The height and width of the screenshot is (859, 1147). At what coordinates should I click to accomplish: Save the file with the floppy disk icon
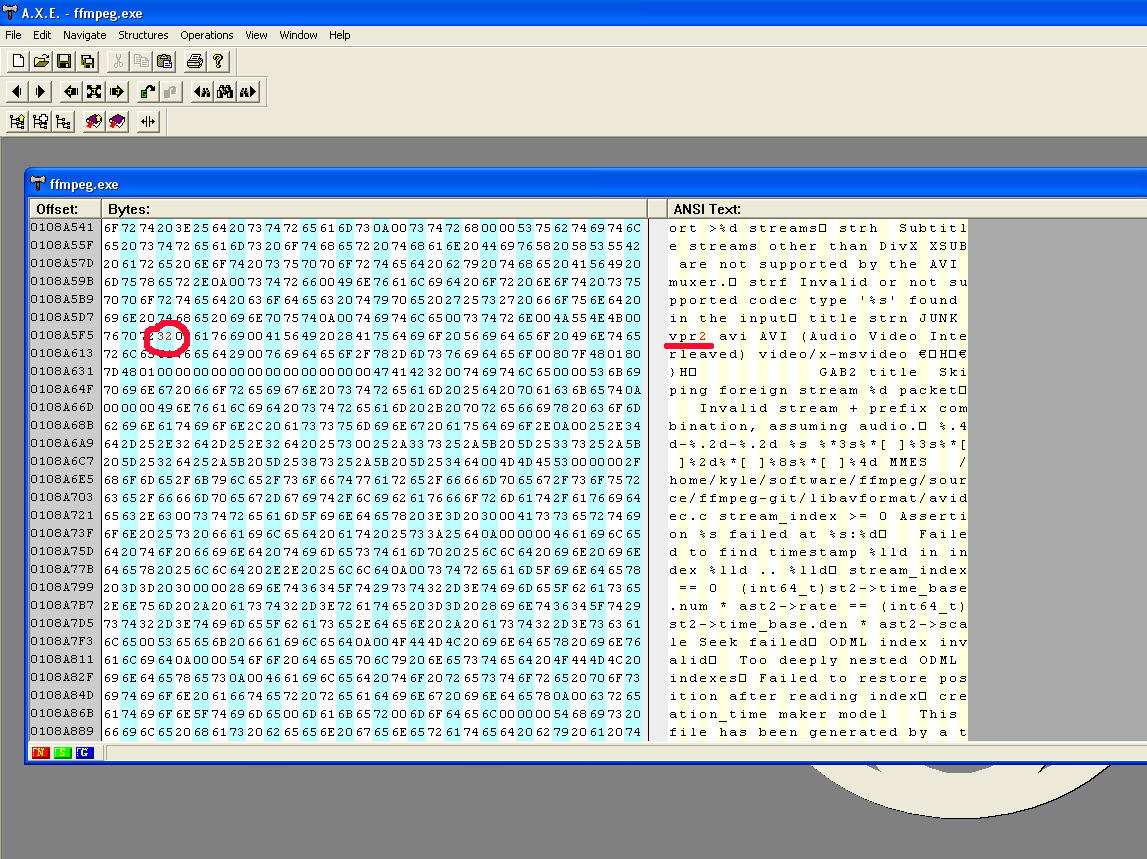pos(64,61)
